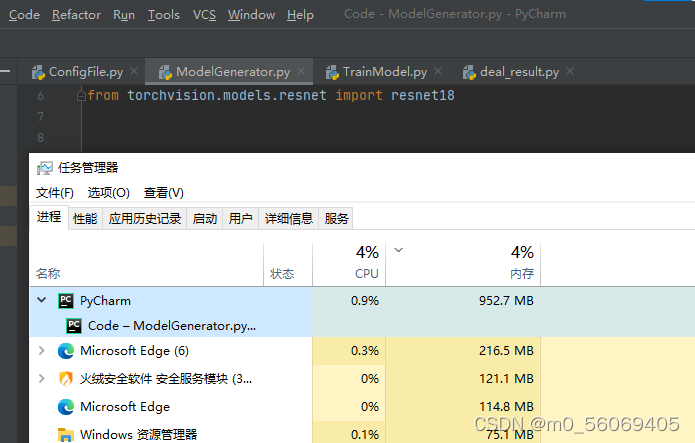Open the Refactor menu
695x443 pixels.
click(x=76, y=15)
